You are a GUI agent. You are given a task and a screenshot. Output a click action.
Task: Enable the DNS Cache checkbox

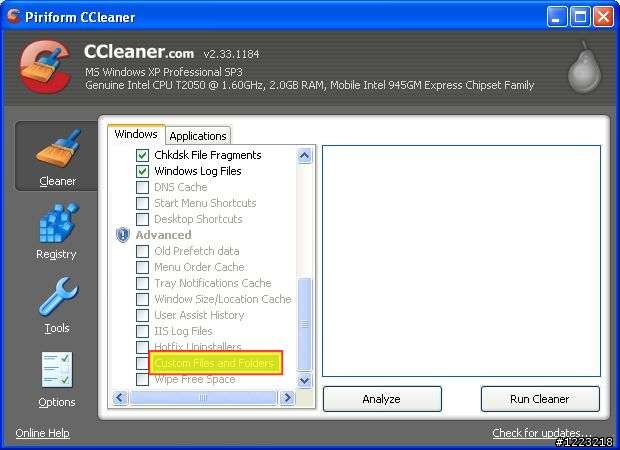pyautogui.click(x=142, y=187)
